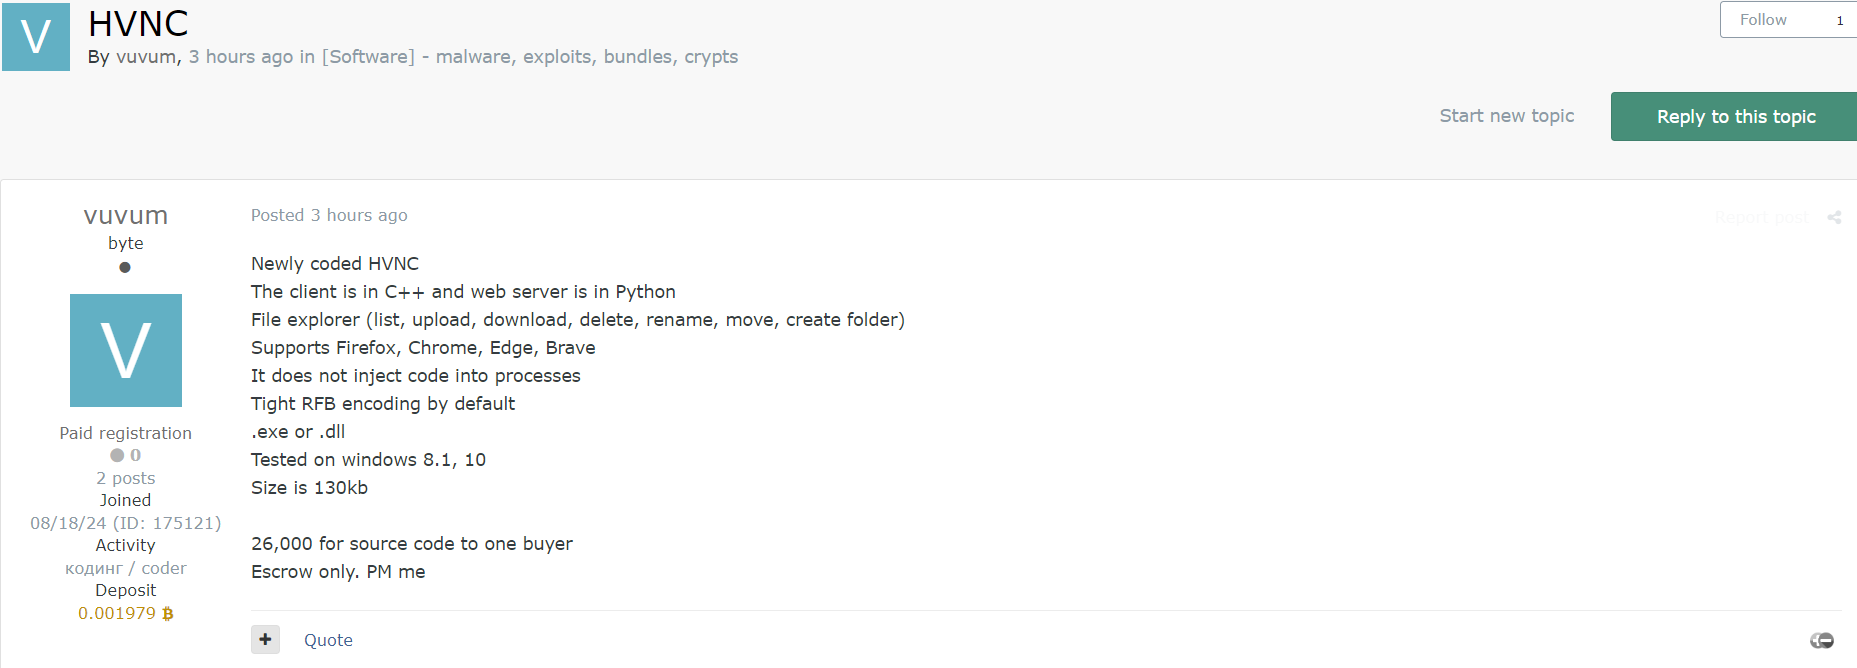Image resolution: width=1857 pixels, height=668 pixels.
Task: Give negative reputation with the minus icon
Action: pos(1827,641)
